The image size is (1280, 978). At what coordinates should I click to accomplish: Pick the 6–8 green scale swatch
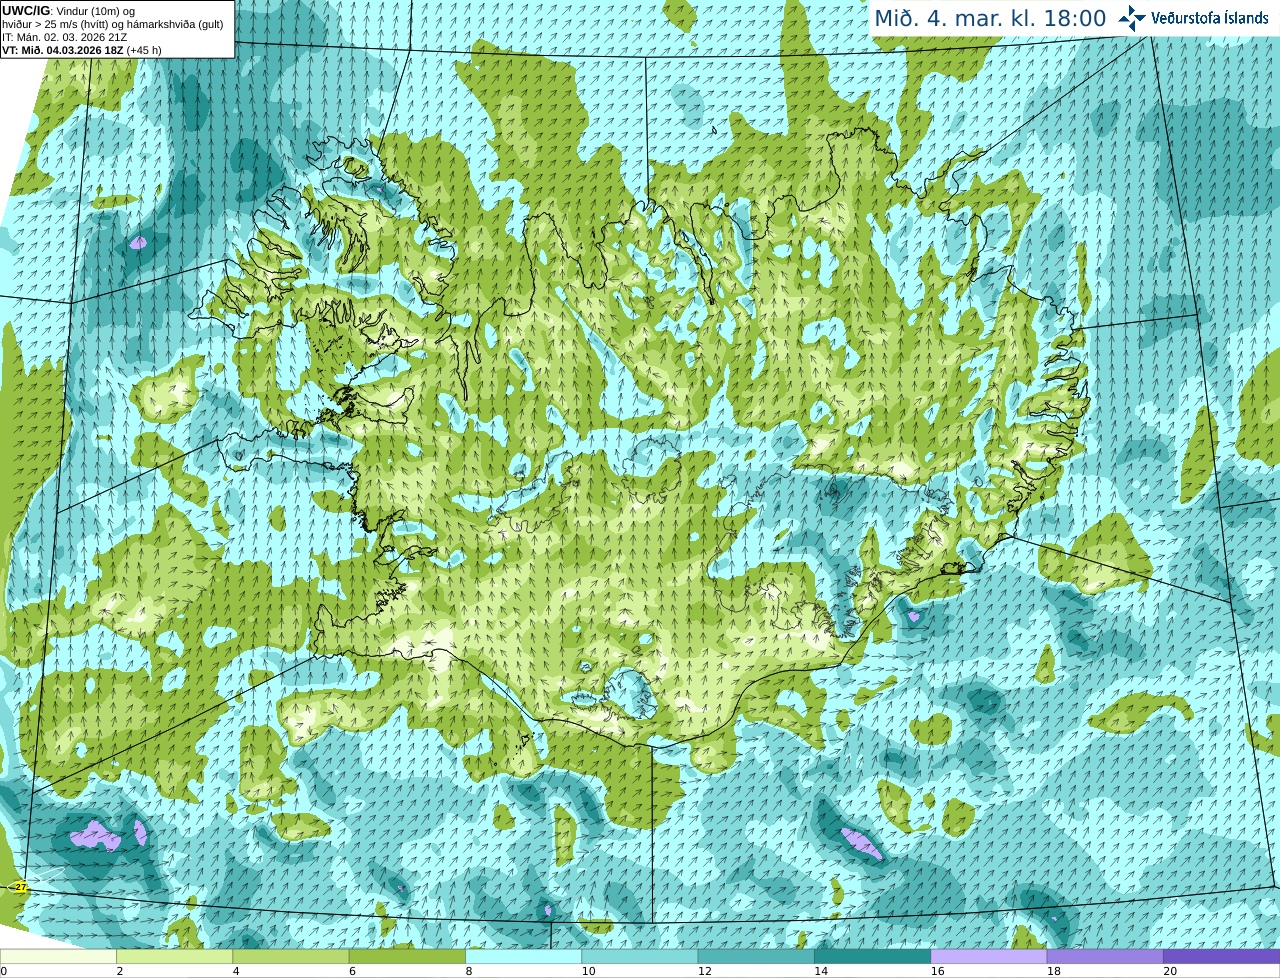(x=407, y=956)
